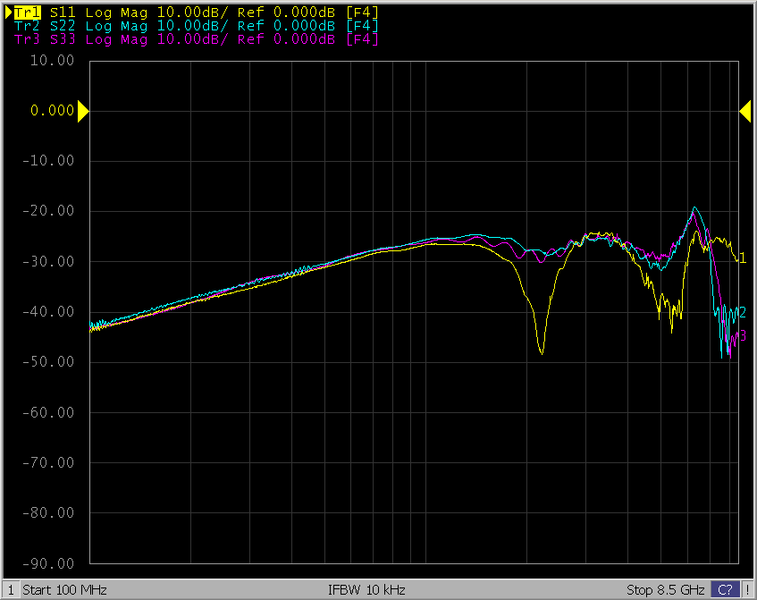The height and width of the screenshot is (600, 757).
Task: Select the yellow trace 1 end marker
Action: point(742,258)
